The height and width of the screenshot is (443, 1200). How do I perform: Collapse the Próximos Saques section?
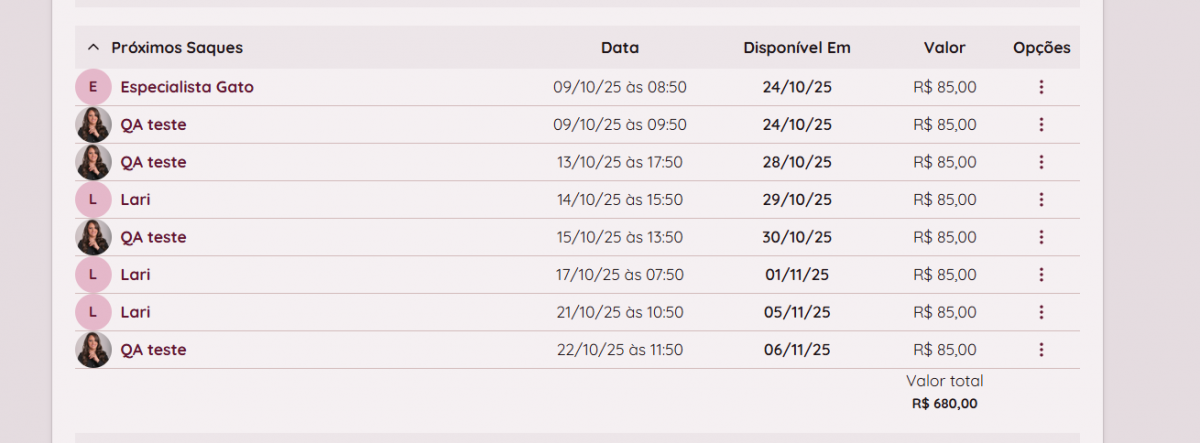(x=93, y=48)
